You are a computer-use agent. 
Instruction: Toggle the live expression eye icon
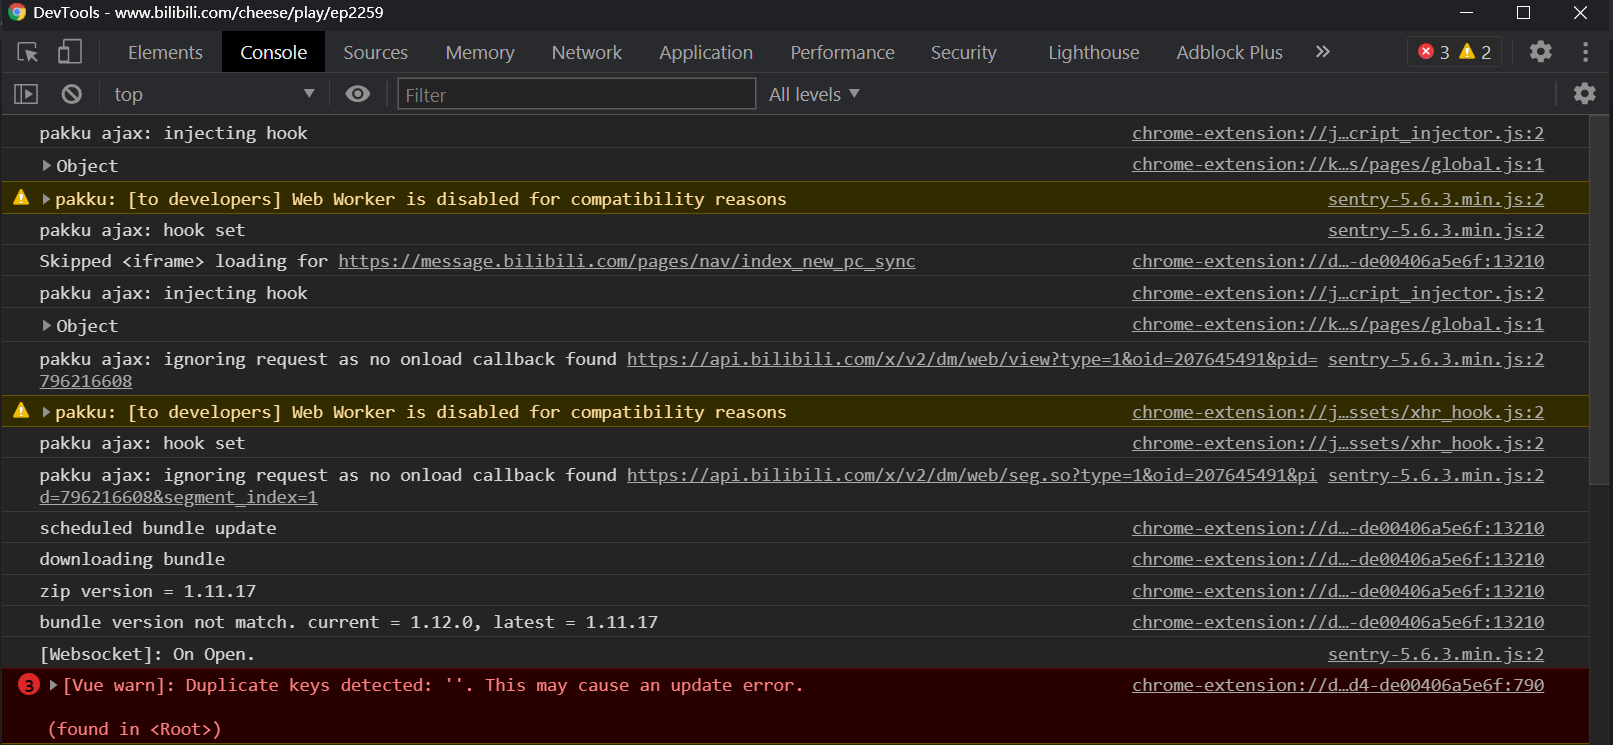357,94
